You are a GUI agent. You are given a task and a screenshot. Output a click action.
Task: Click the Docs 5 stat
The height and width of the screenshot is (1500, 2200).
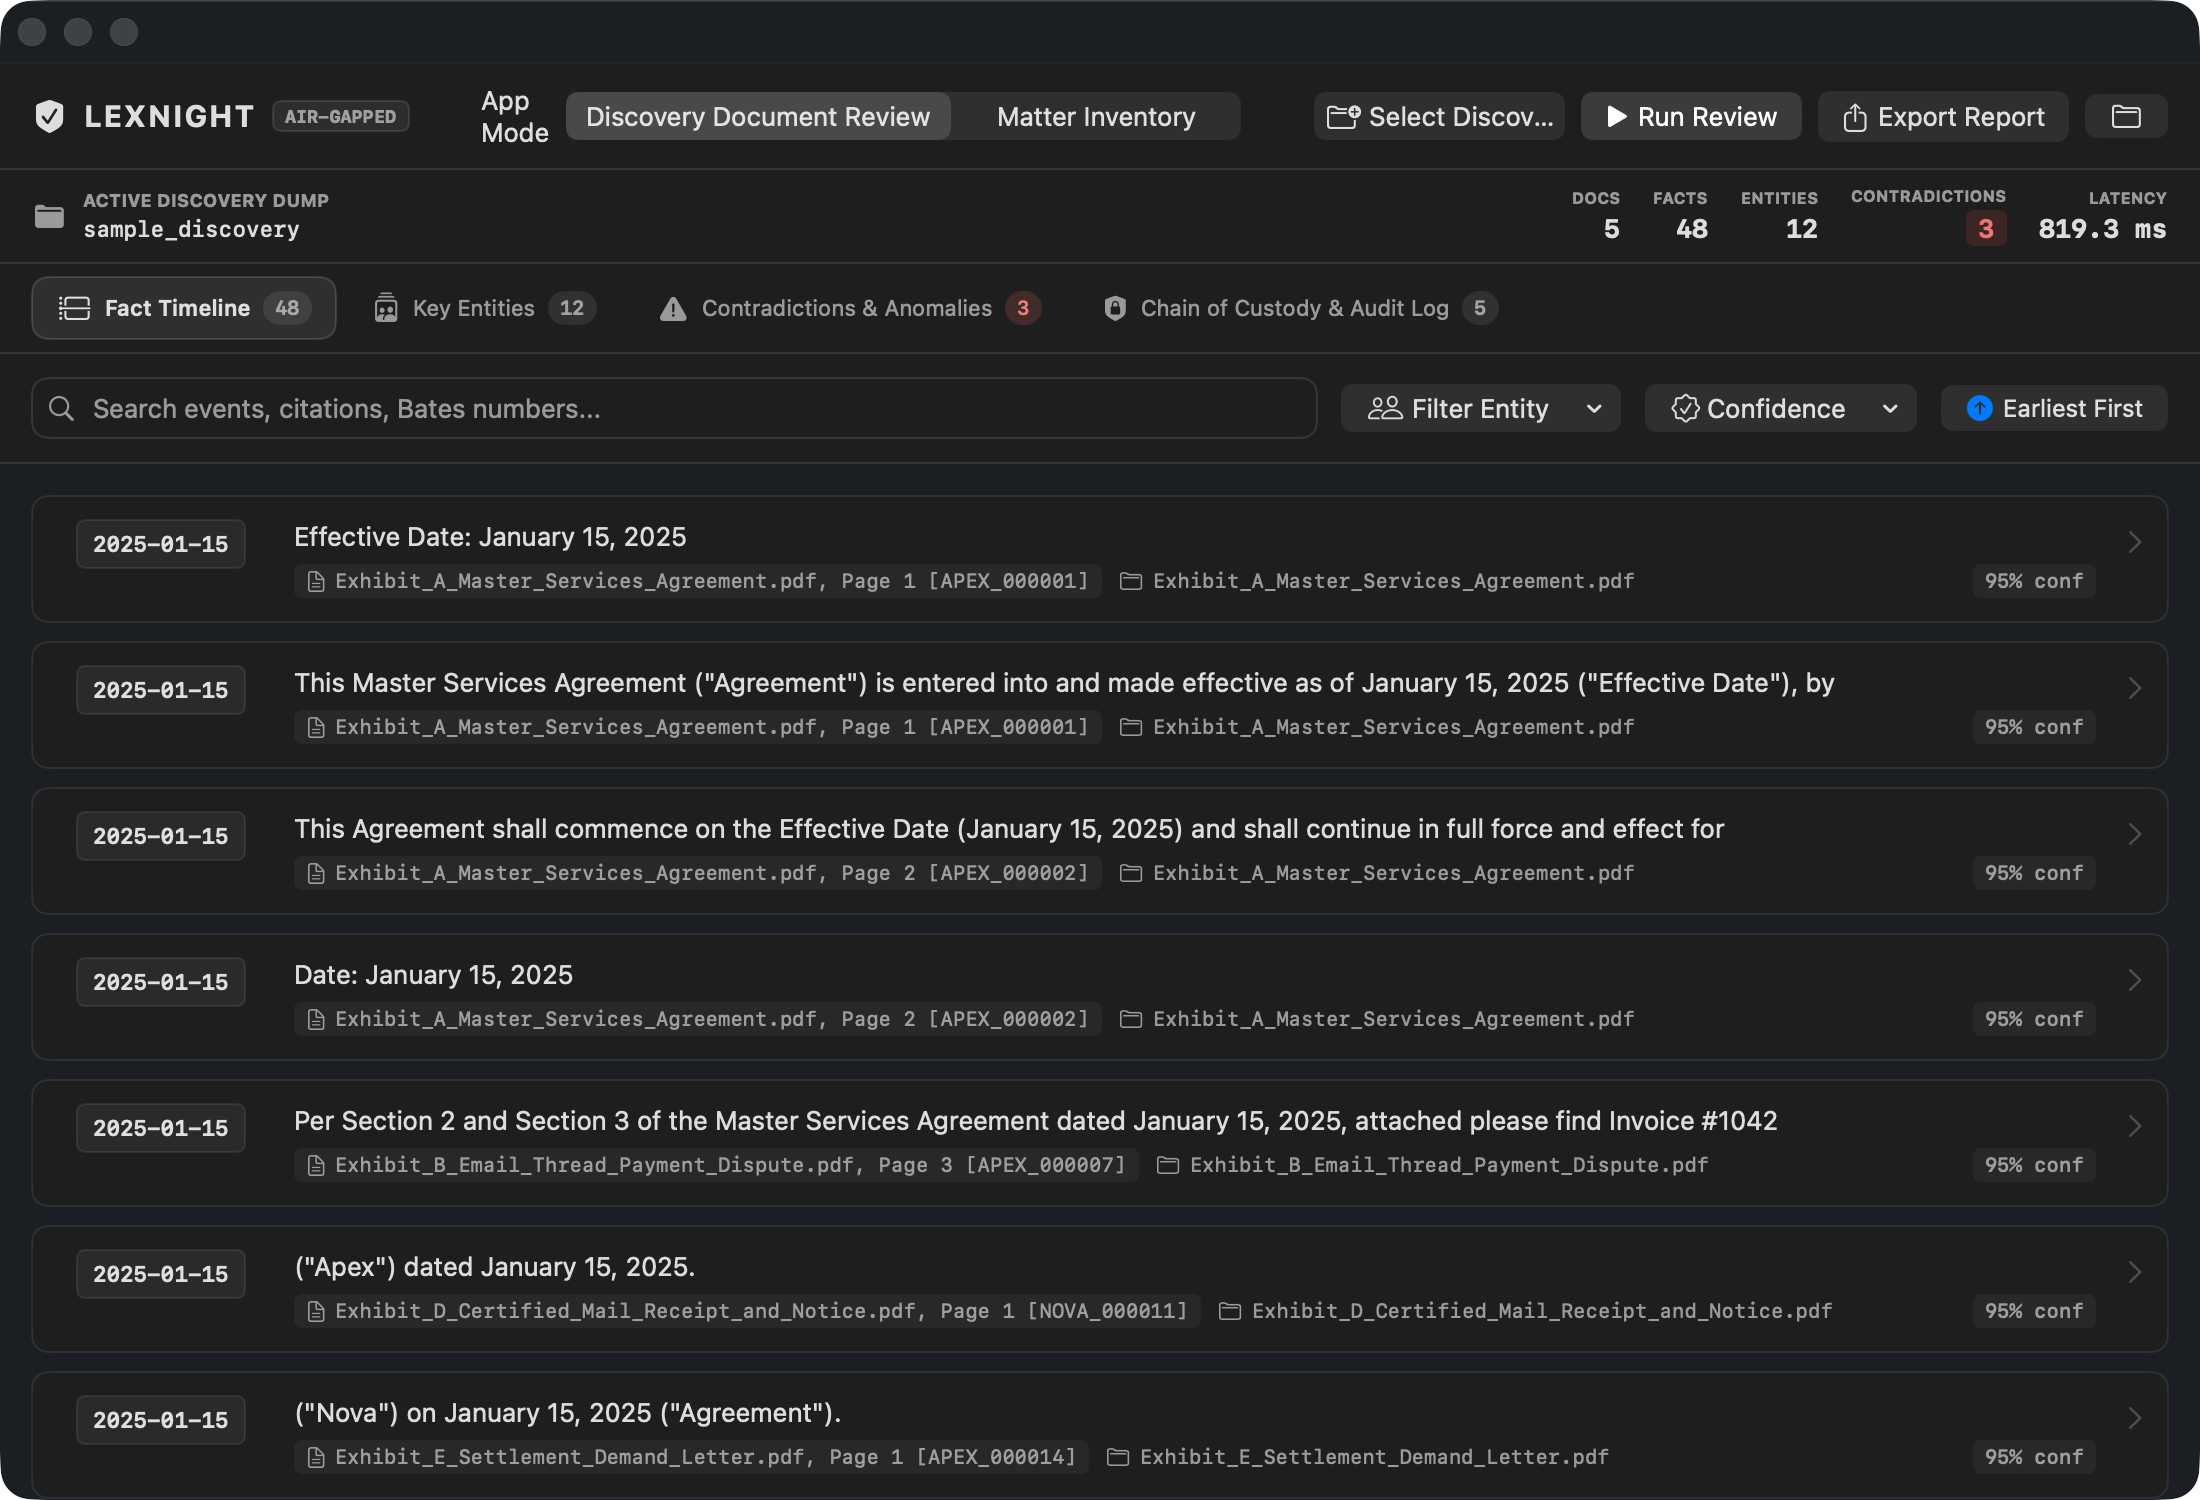click(x=1596, y=215)
